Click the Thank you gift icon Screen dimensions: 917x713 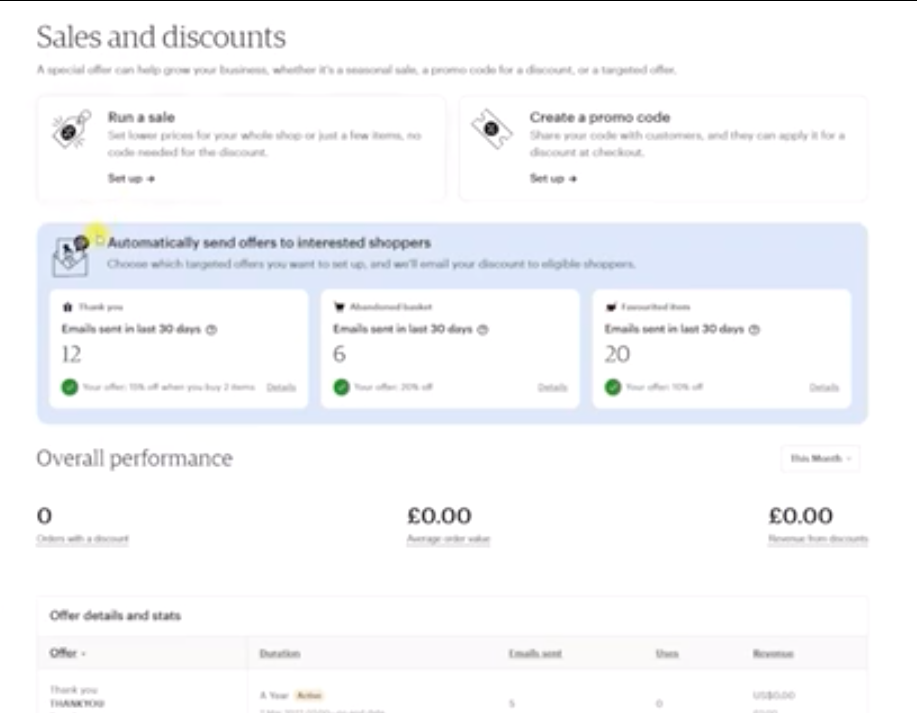point(67,307)
